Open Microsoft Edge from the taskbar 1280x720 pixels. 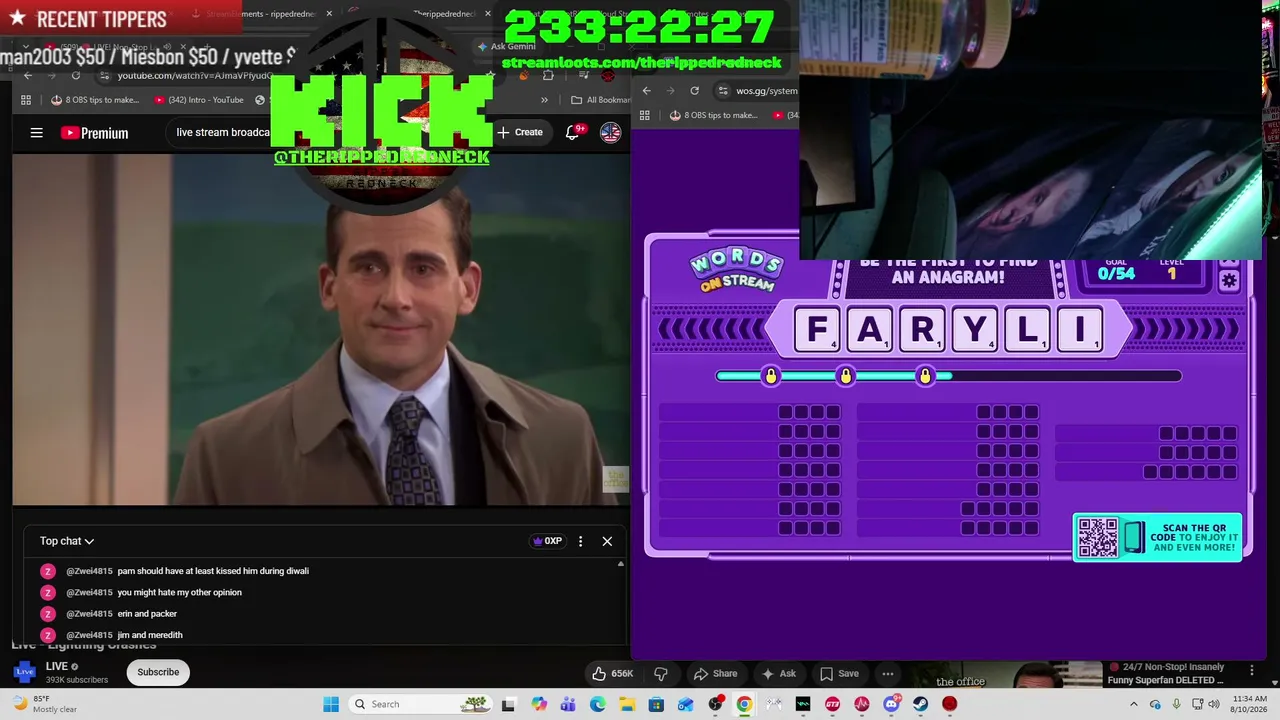[598, 704]
